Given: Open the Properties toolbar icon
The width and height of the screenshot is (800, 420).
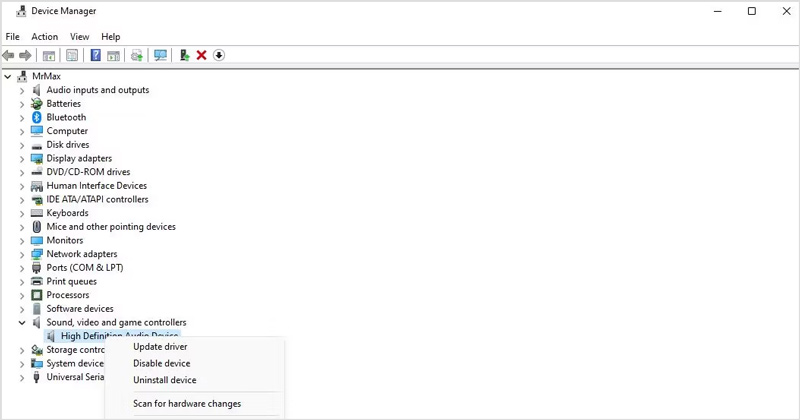Looking at the screenshot, I should point(72,55).
